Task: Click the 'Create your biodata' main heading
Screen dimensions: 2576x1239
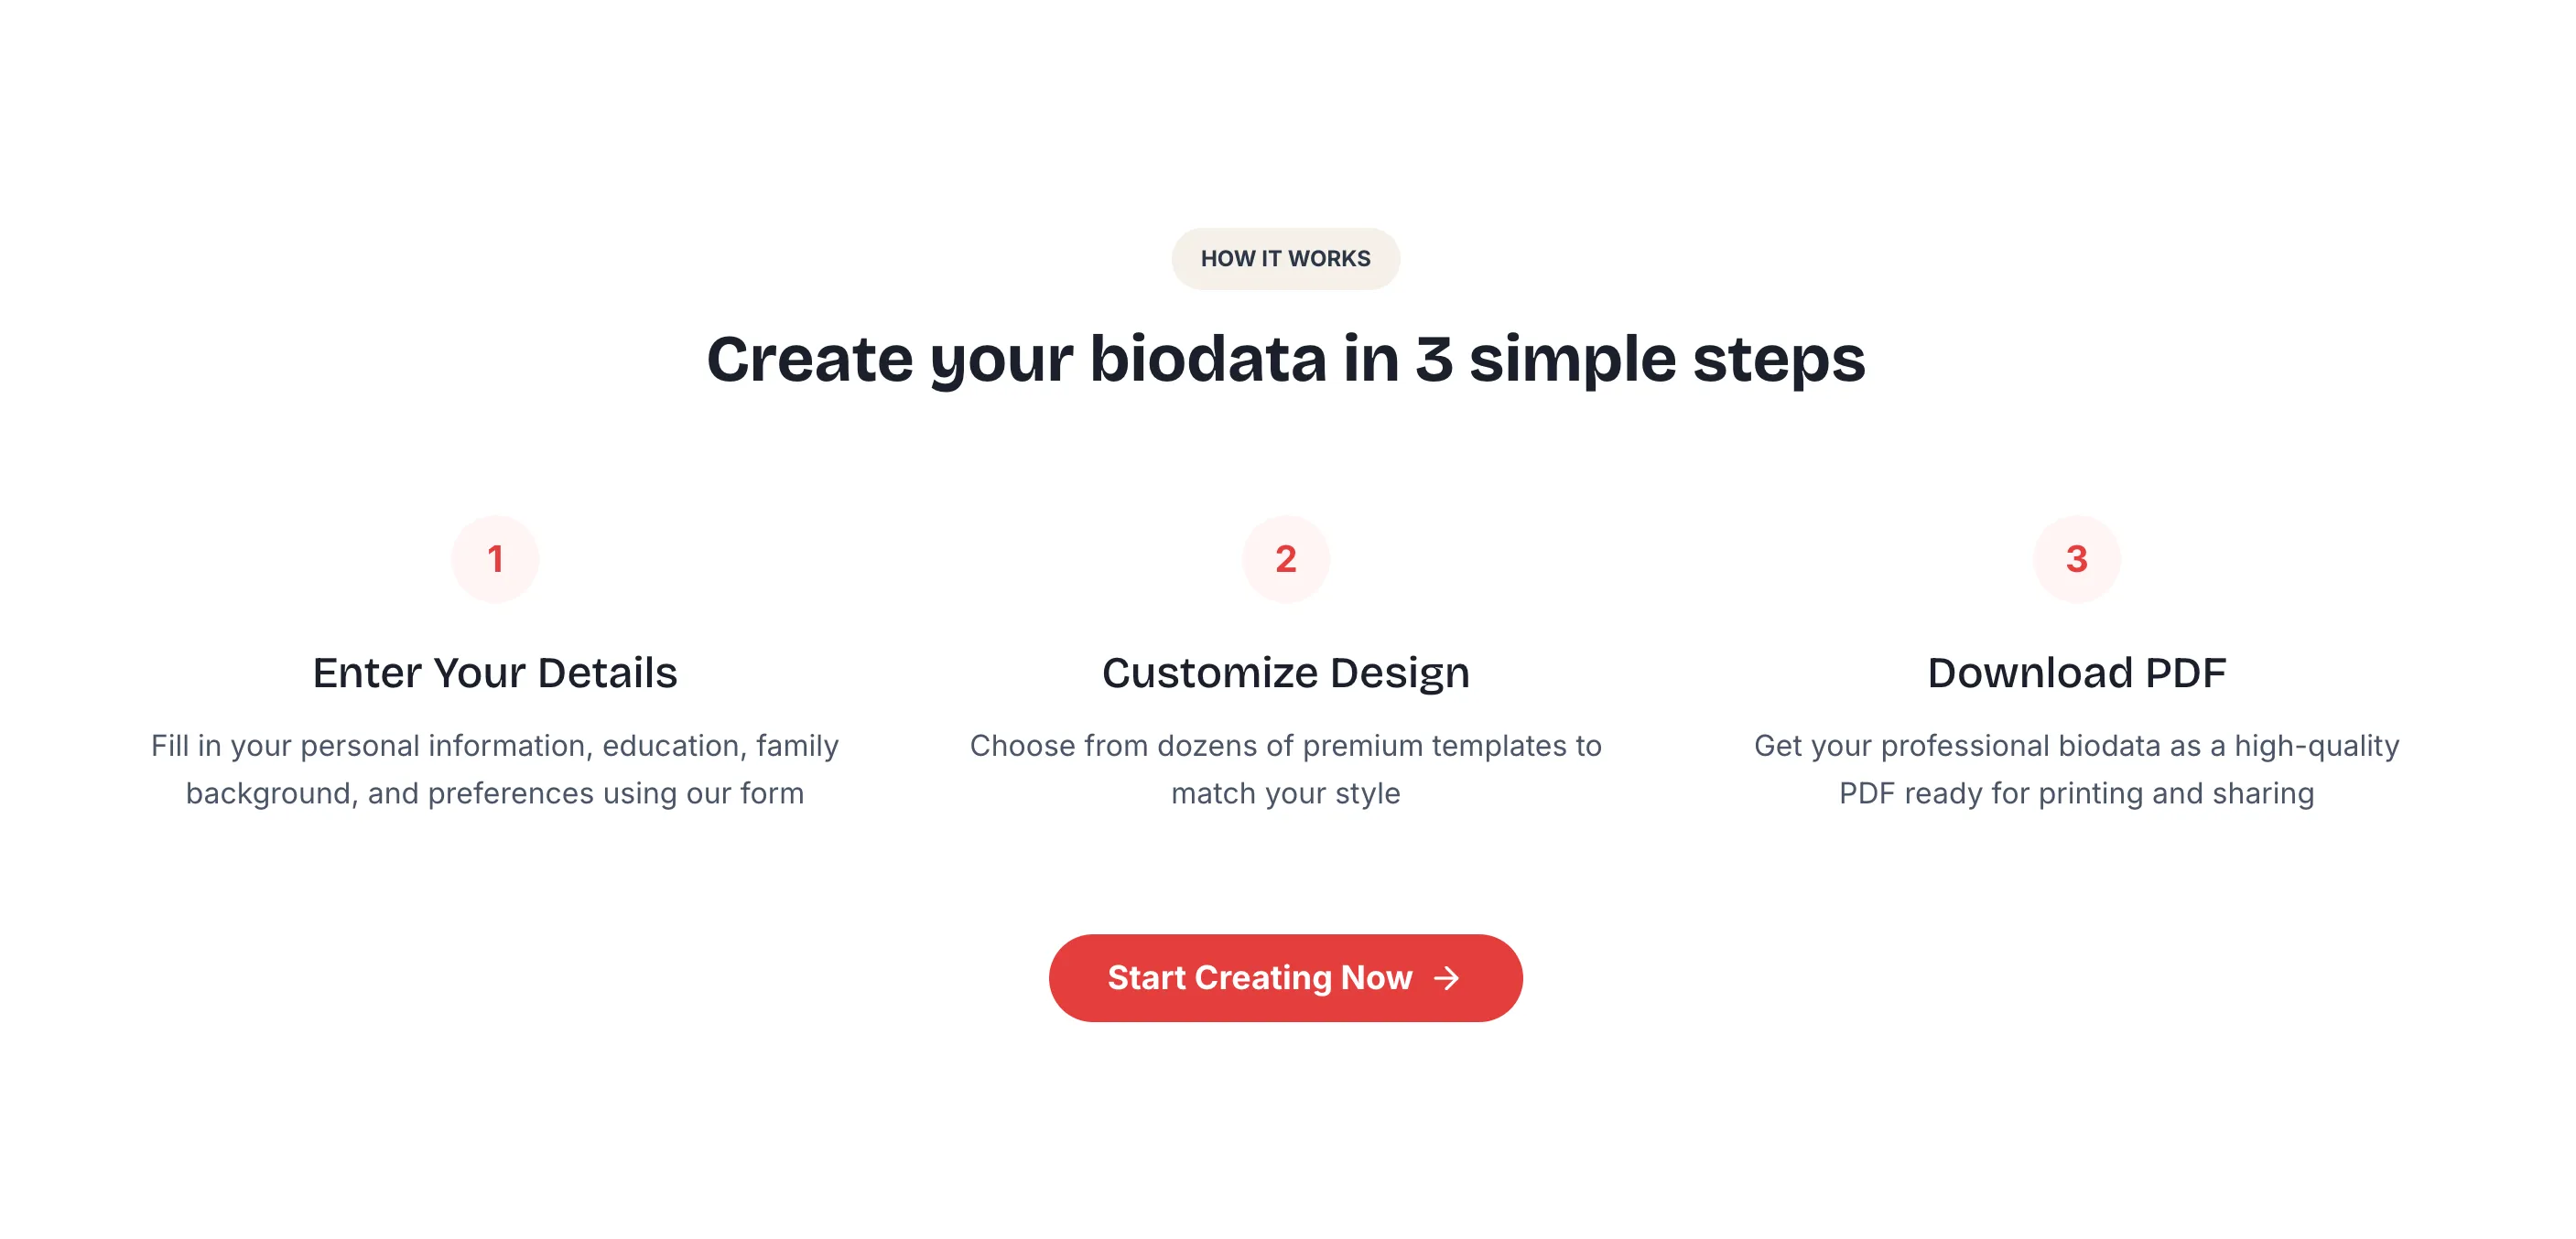Action: pos(1285,359)
